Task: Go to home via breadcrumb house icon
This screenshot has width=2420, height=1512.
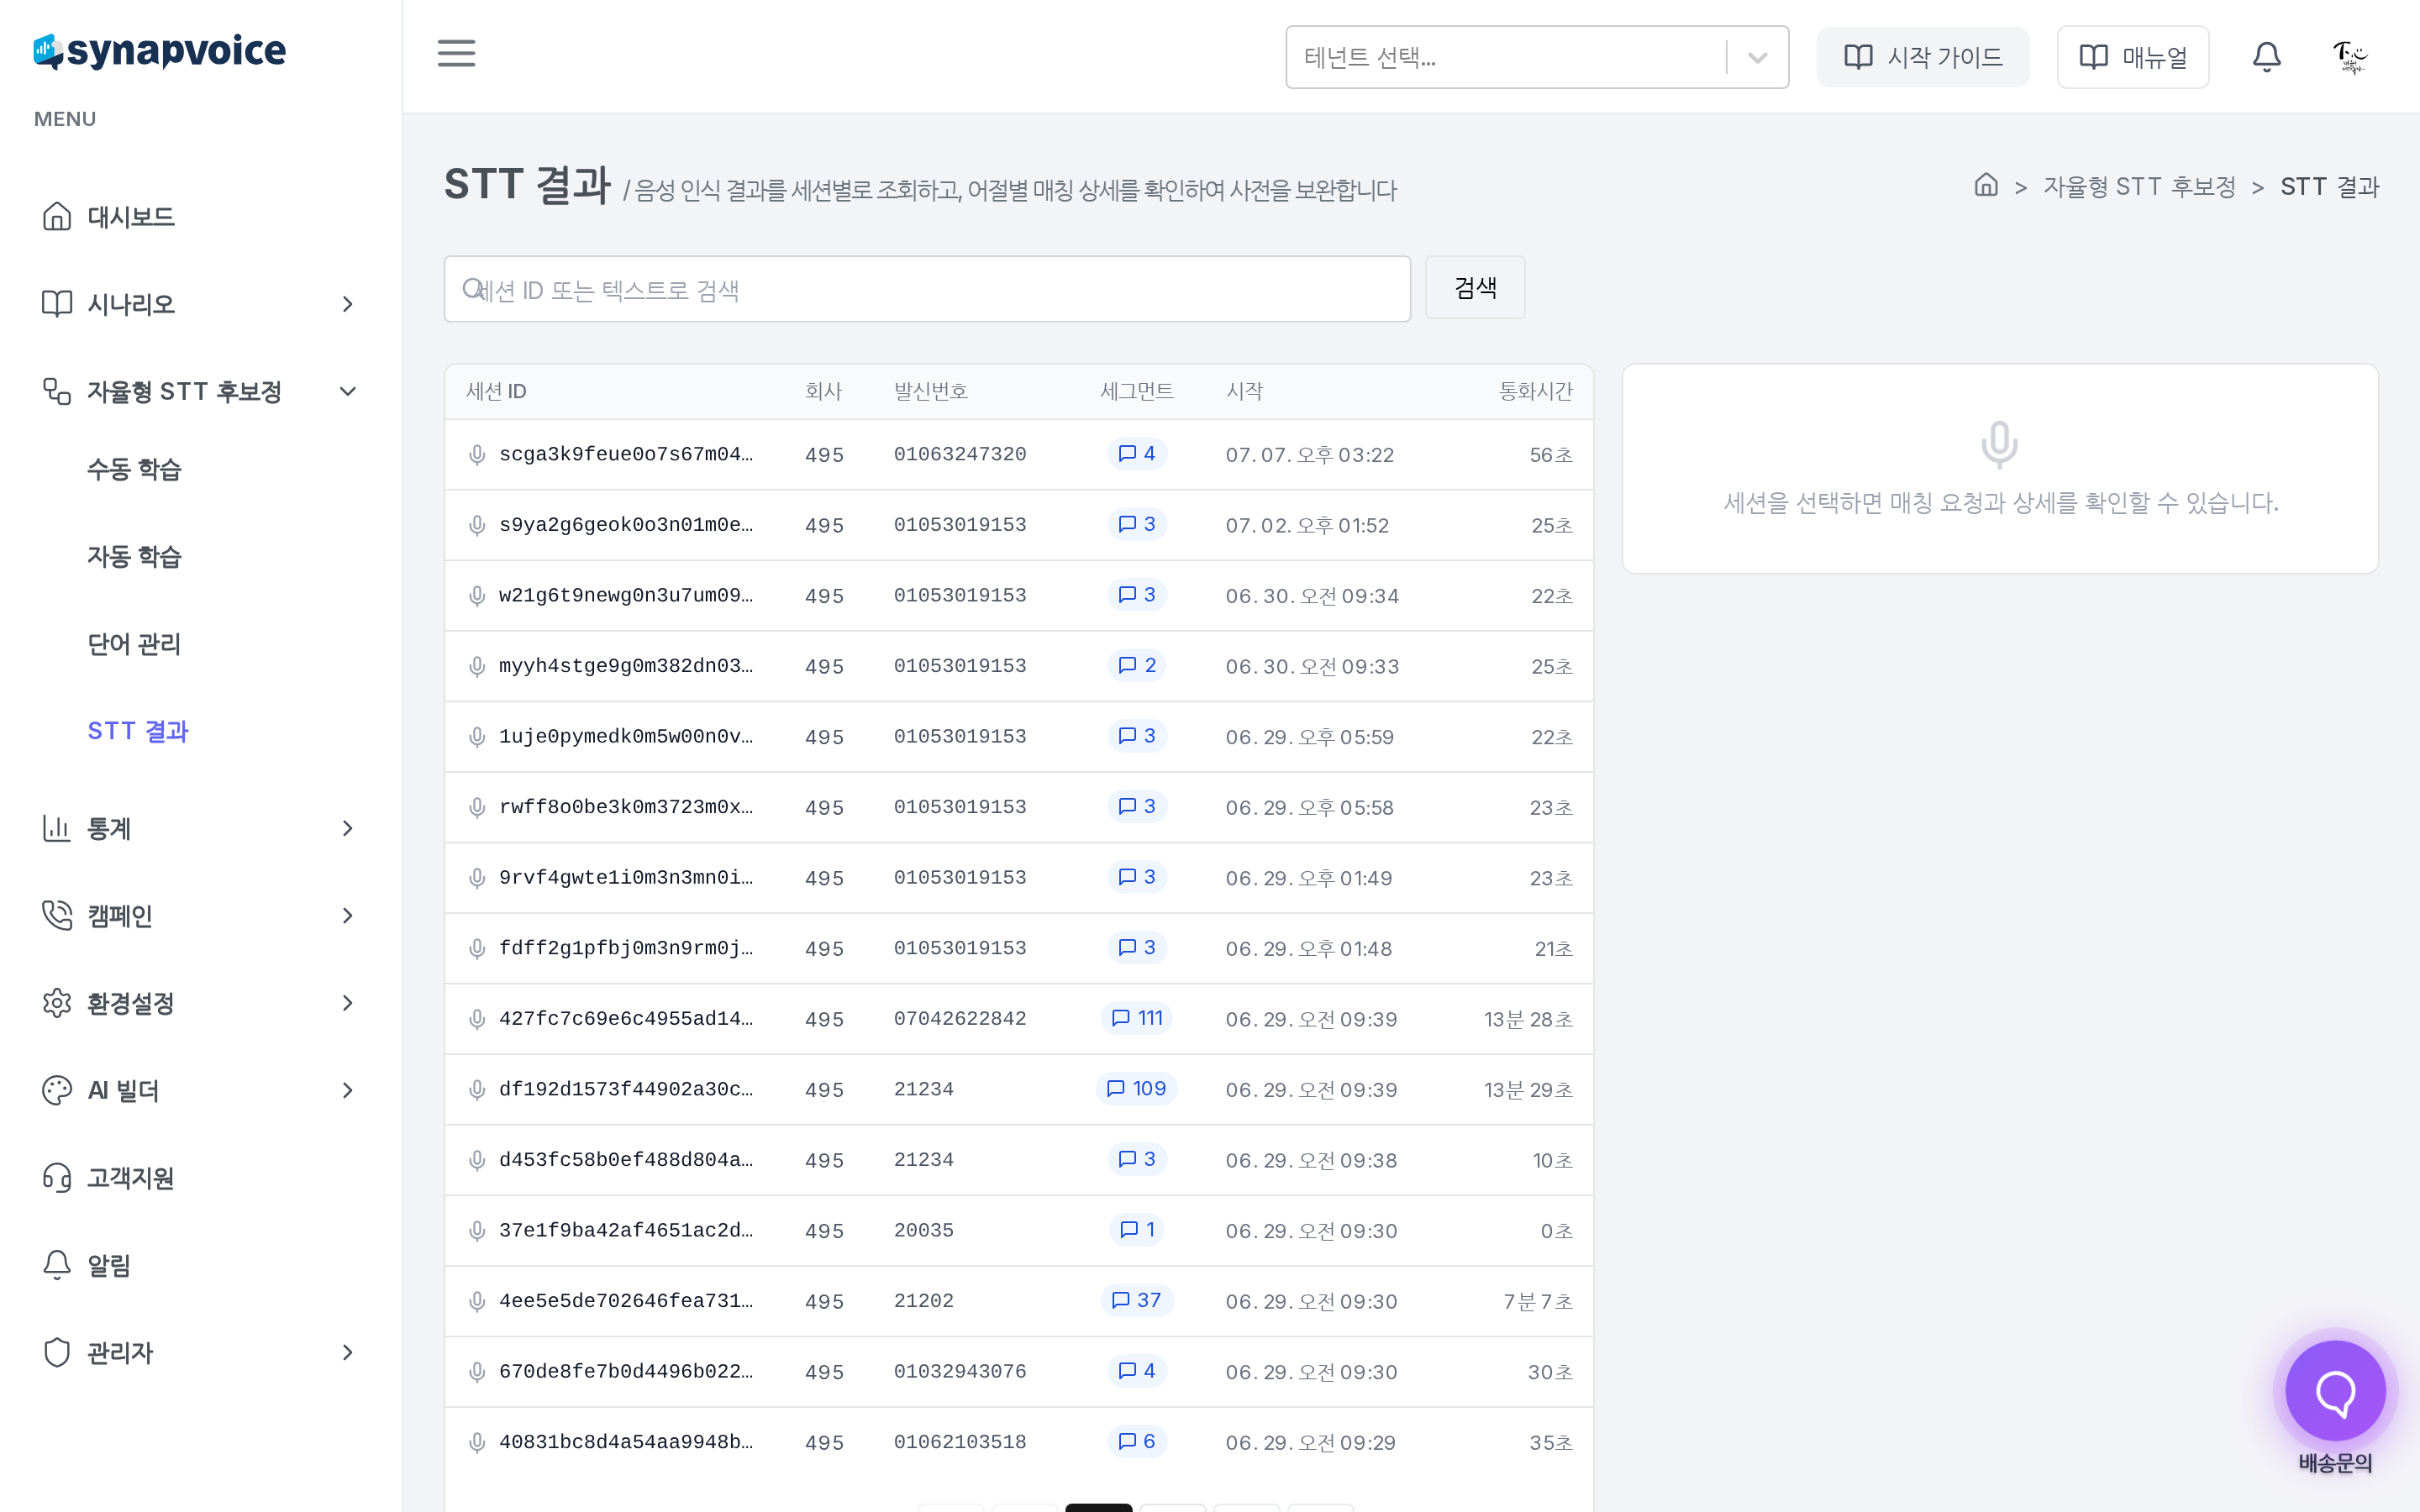Action: click(1986, 185)
